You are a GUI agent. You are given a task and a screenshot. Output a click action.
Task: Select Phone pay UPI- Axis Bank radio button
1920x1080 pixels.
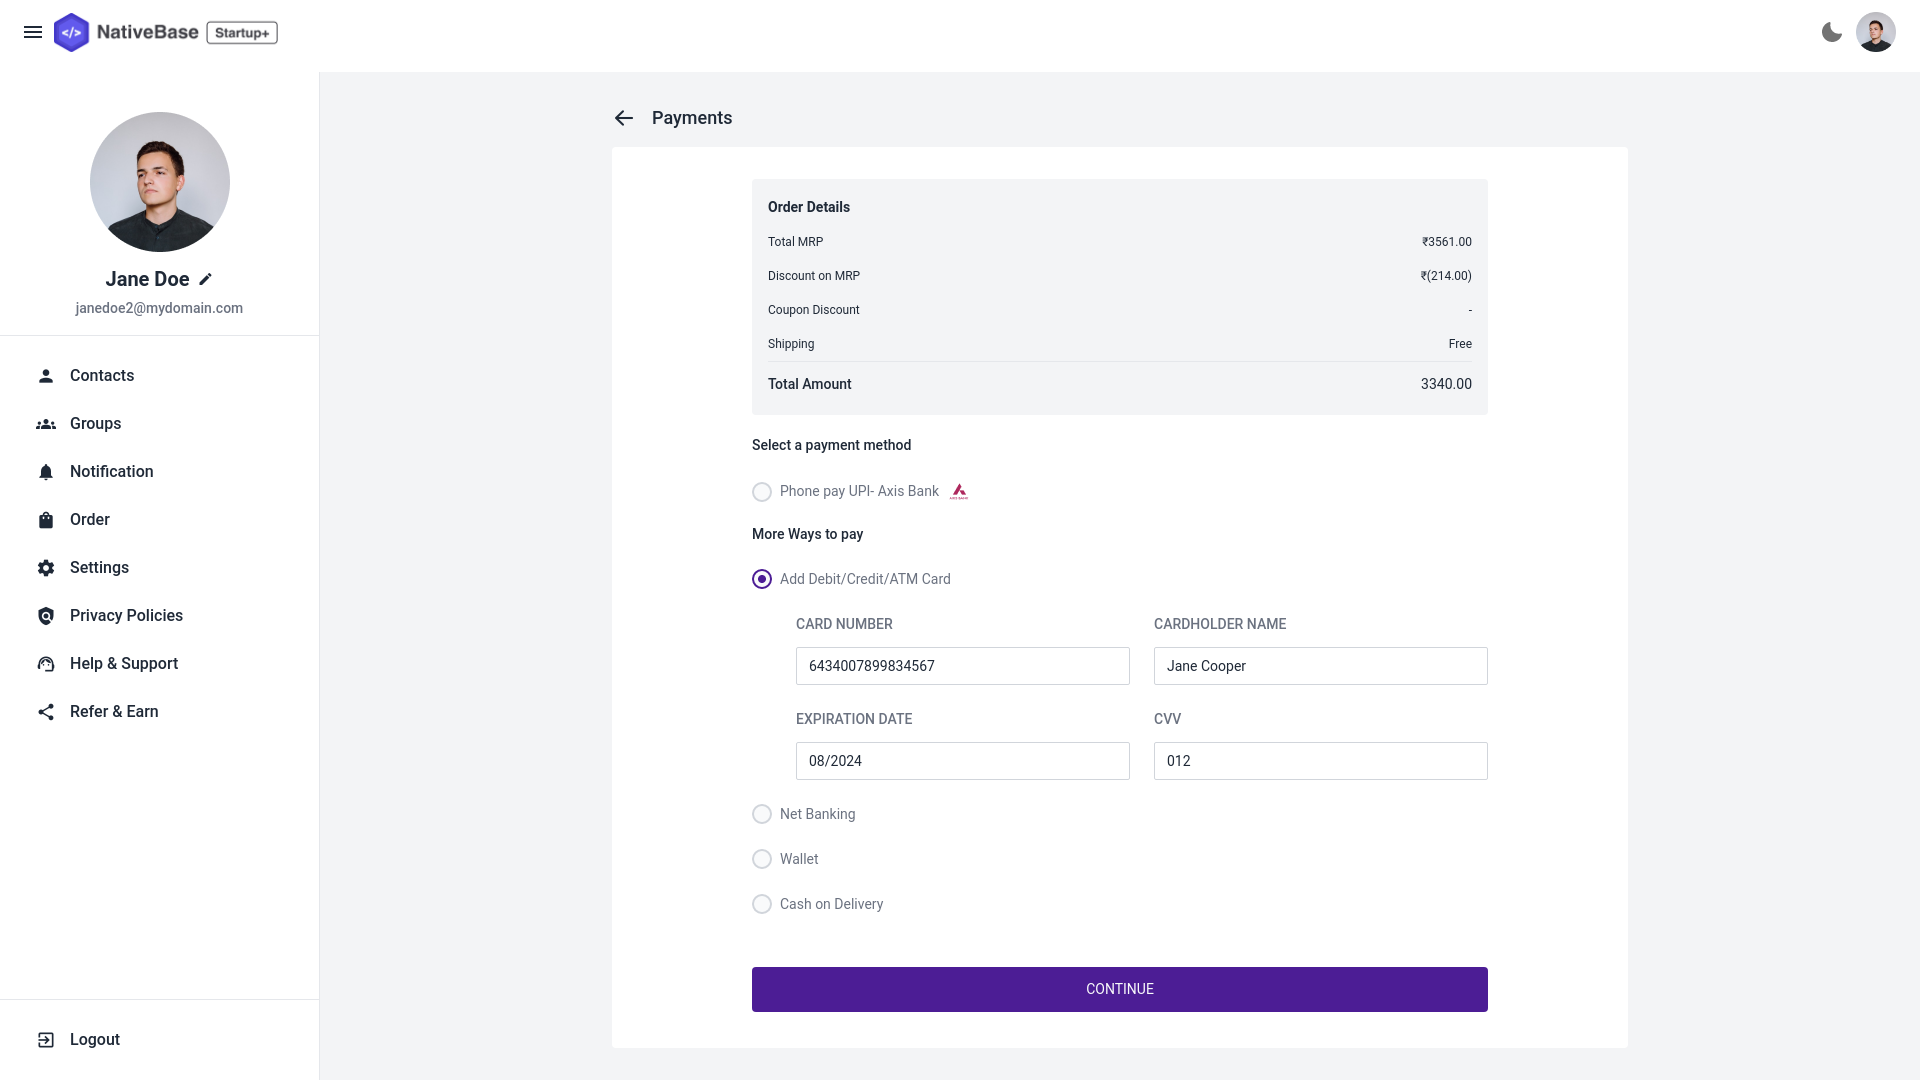pos(762,492)
